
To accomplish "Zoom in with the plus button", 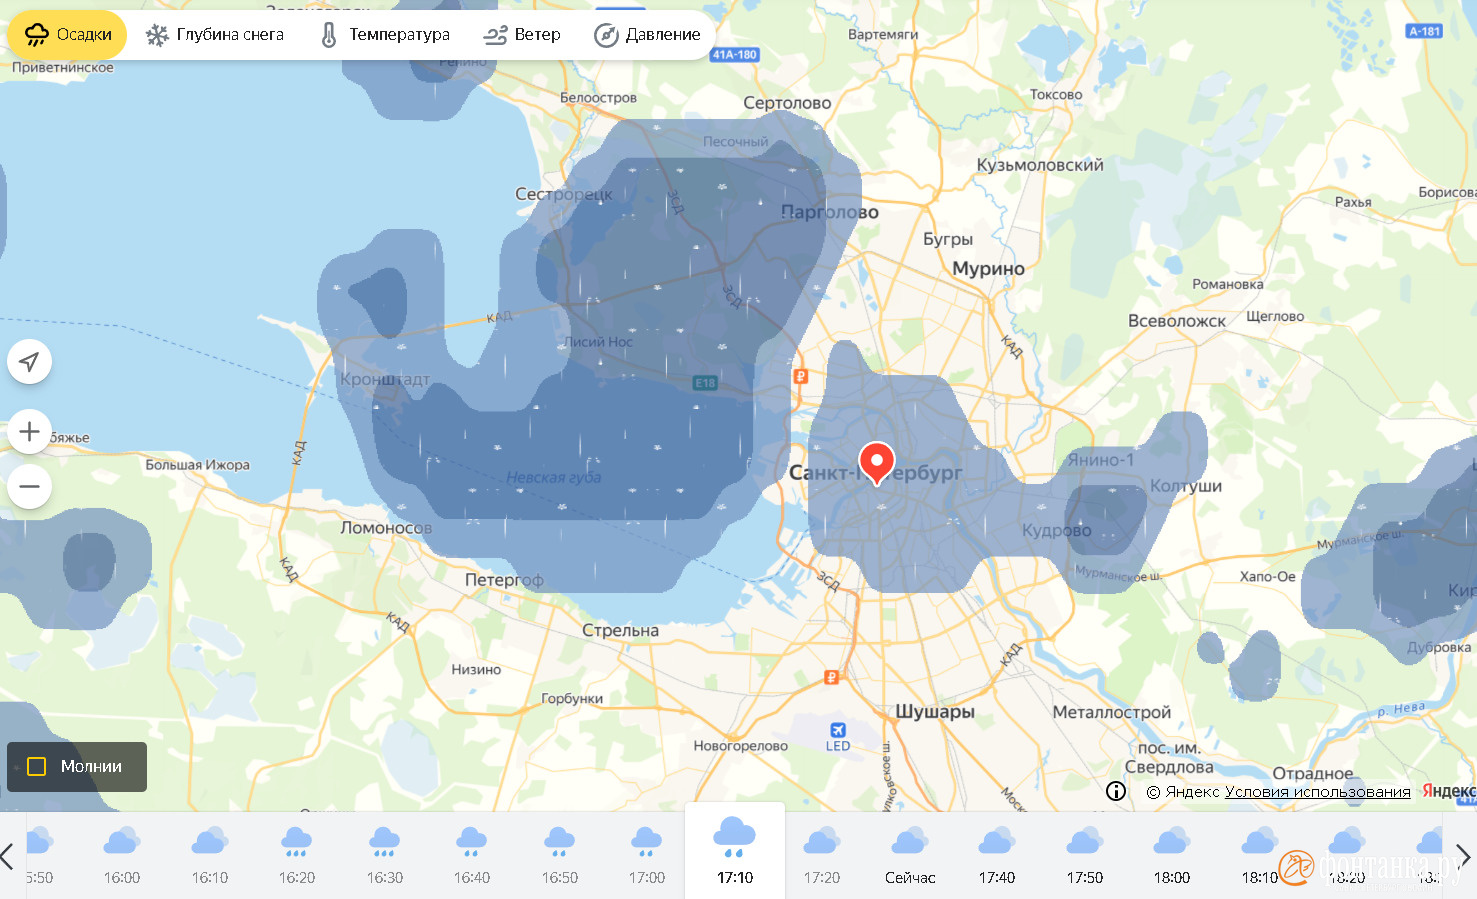I will coord(29,432).
